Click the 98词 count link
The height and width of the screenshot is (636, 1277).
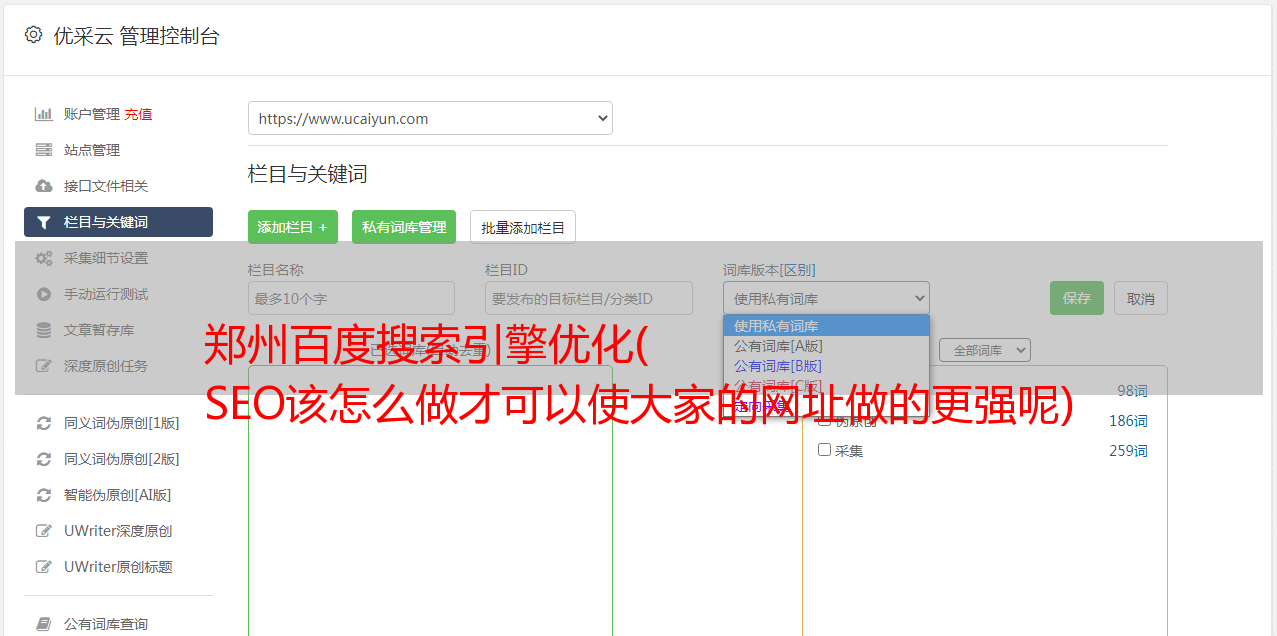point(1132,391)
